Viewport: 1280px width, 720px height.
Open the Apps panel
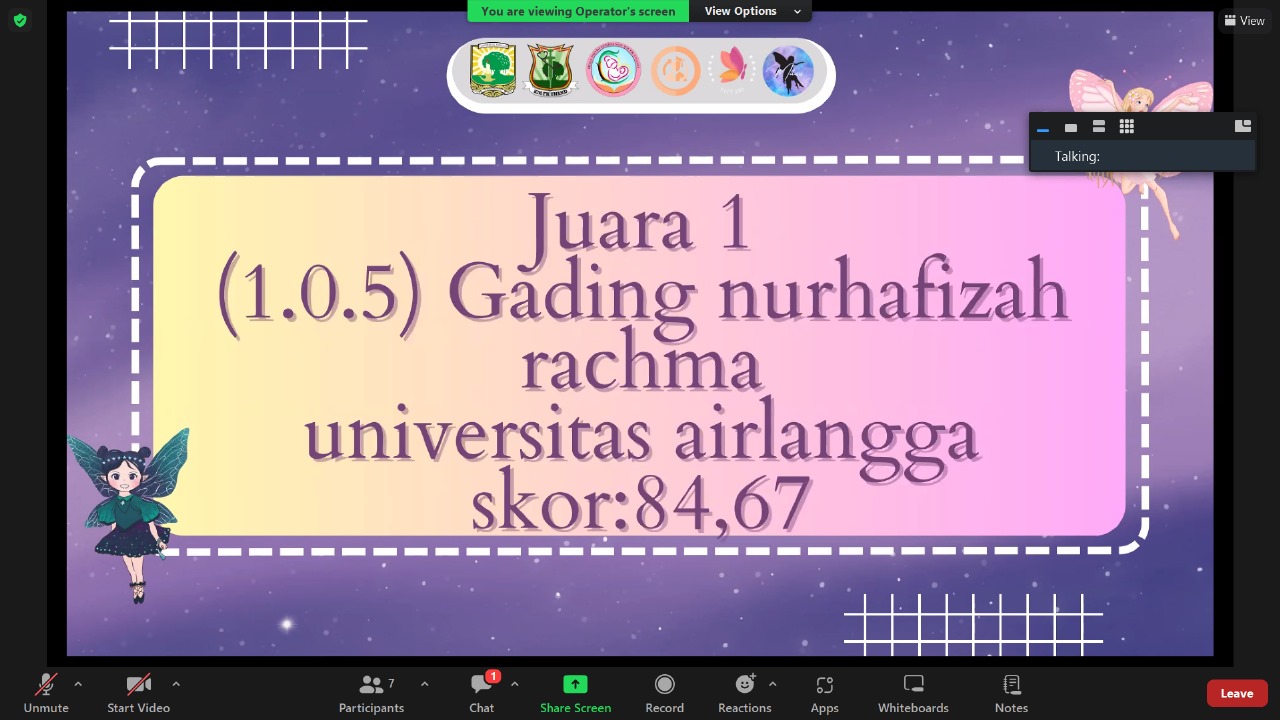824,693
